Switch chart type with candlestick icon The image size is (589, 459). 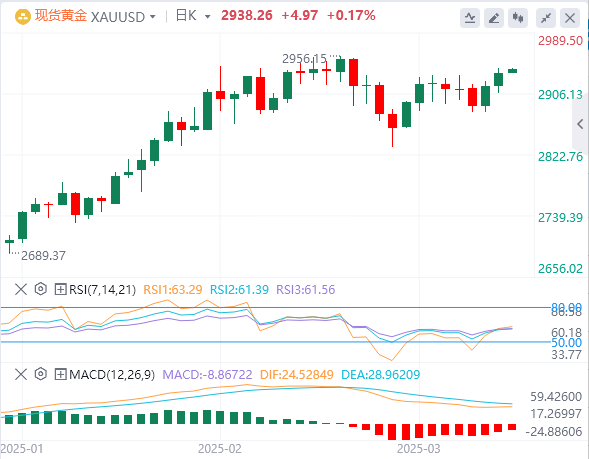(518, 18)
